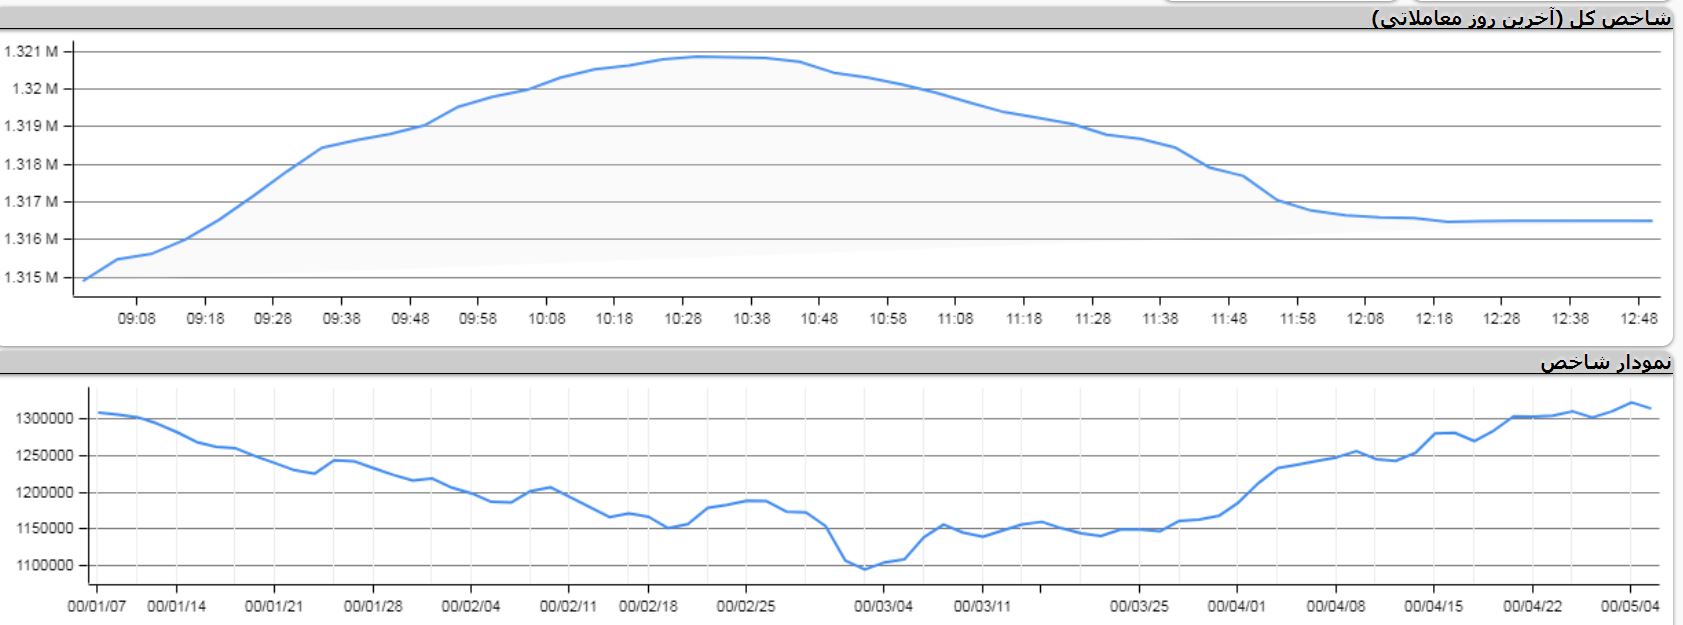Click the نمودار شاخص panel header title
Screen dimensions: 1683x625
[1605, 362]
